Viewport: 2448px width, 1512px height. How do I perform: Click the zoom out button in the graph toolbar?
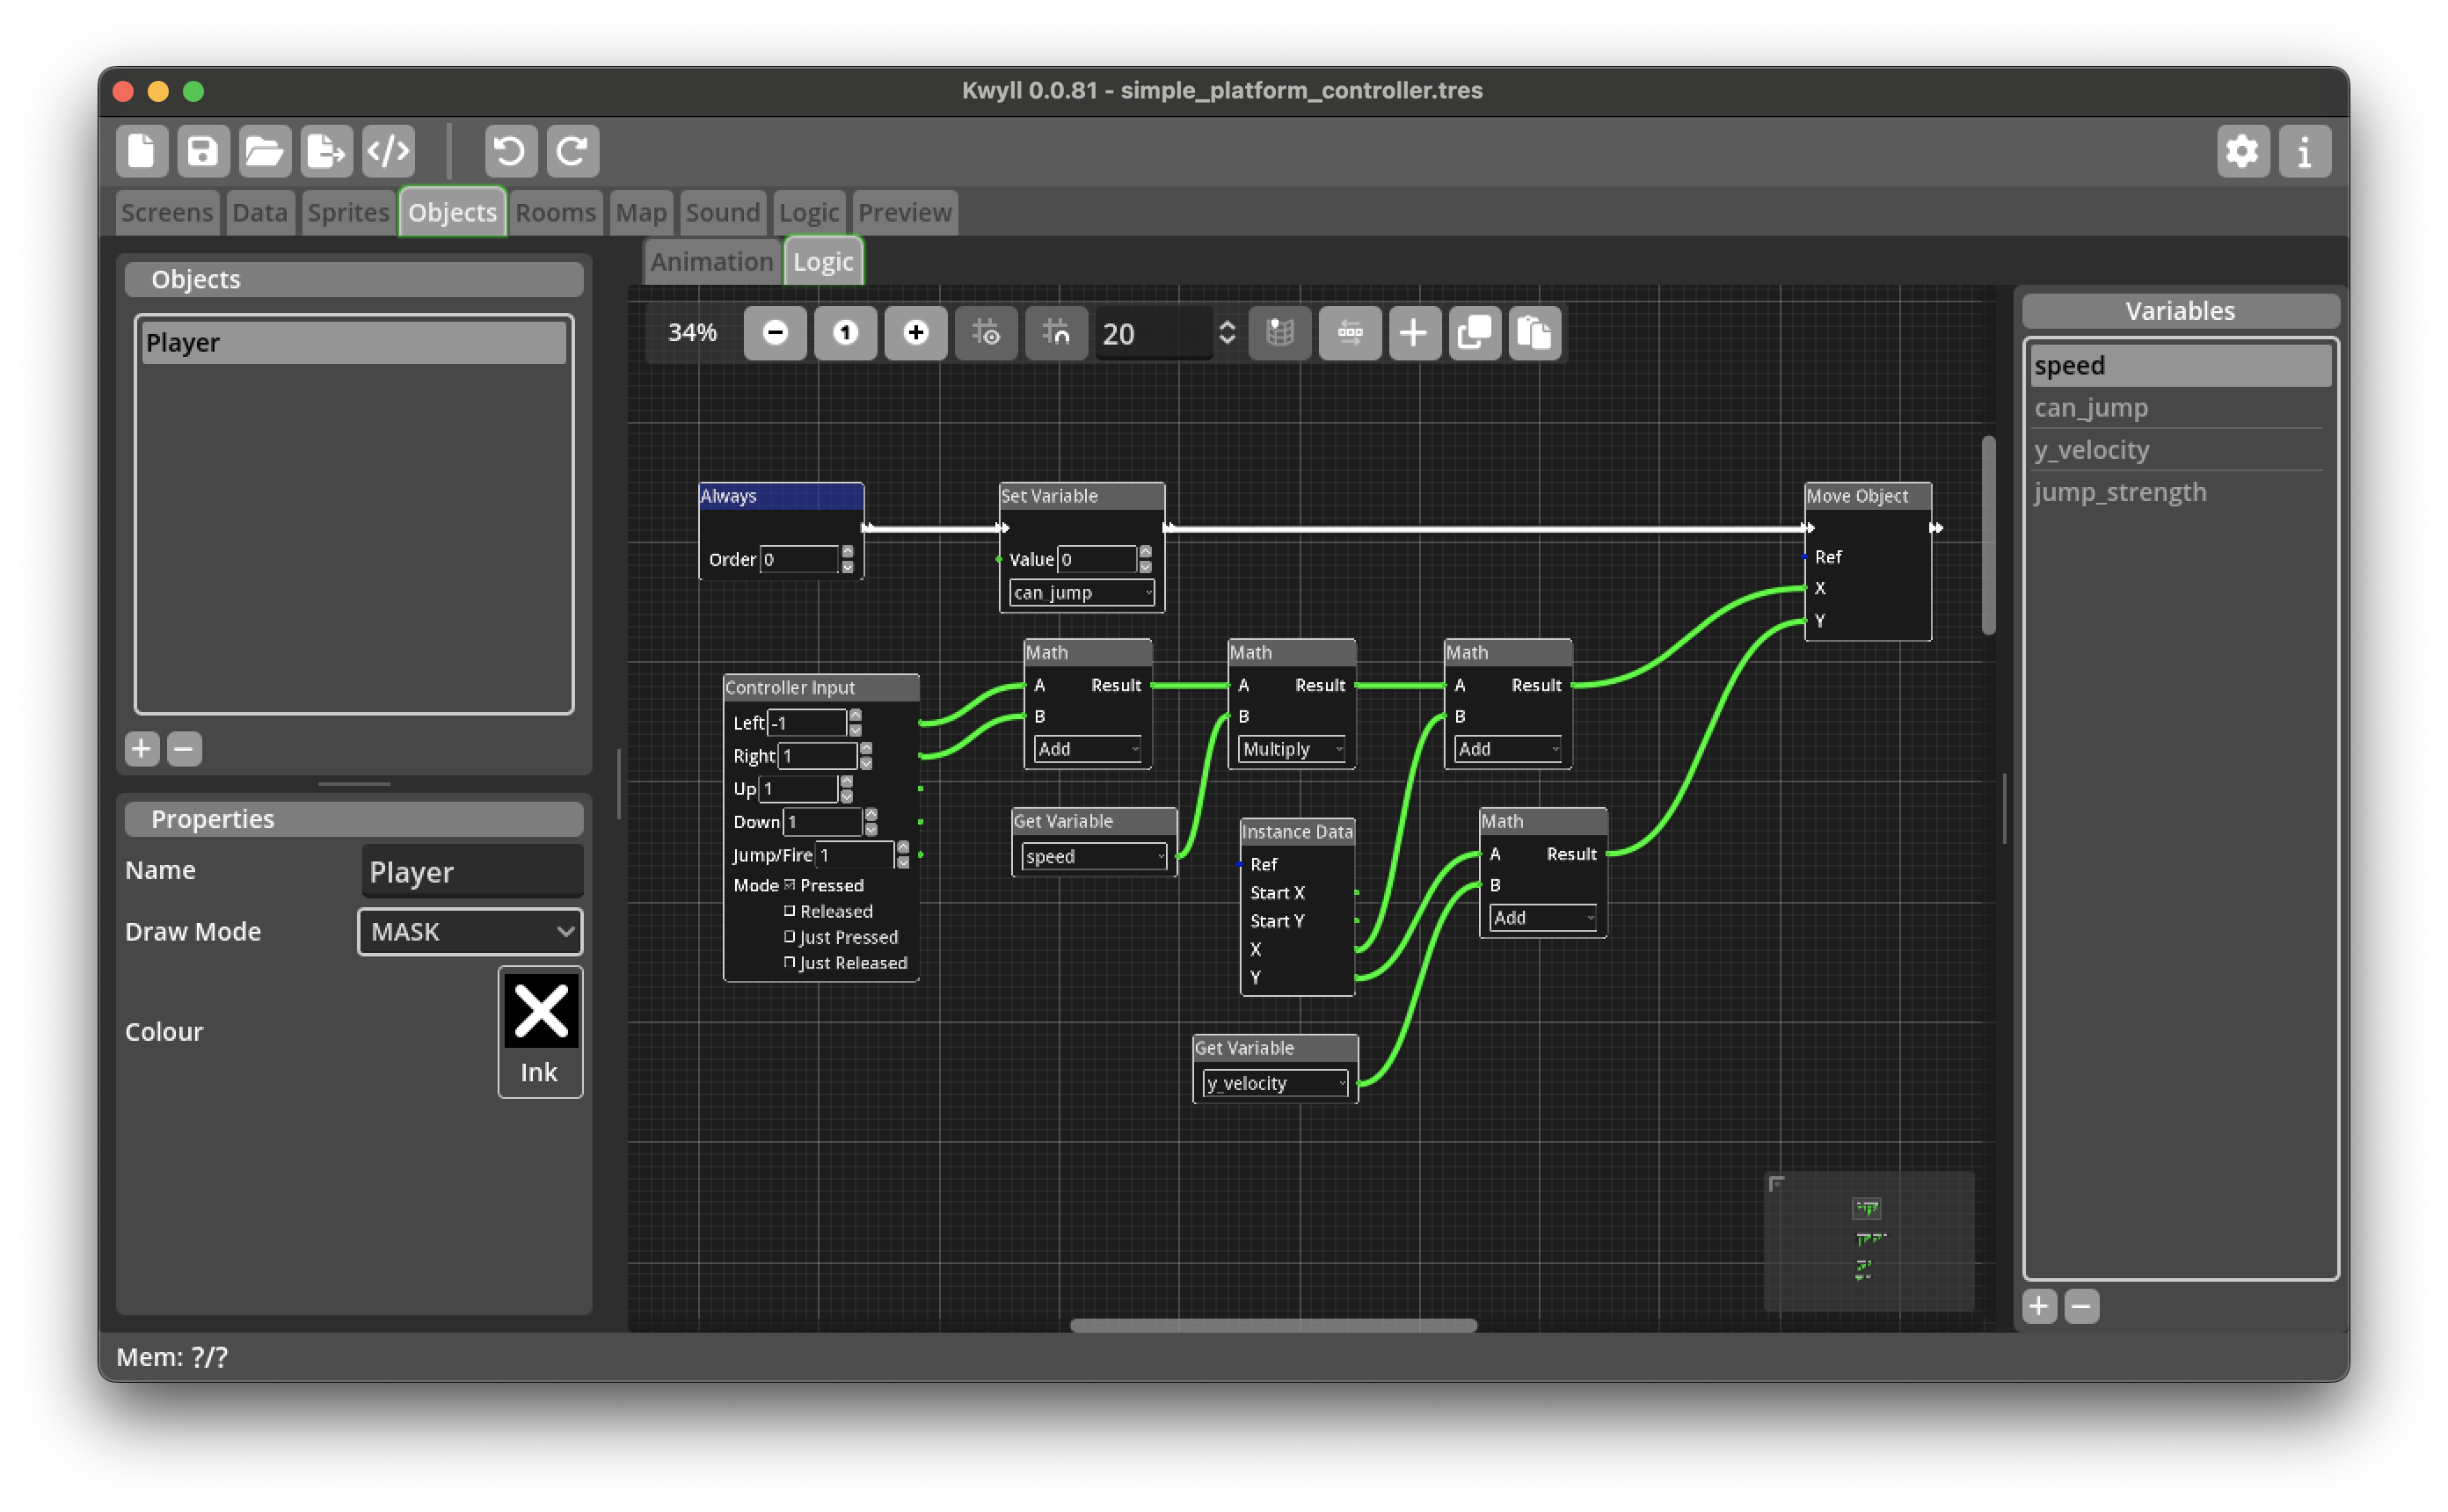tap(774, 333)
